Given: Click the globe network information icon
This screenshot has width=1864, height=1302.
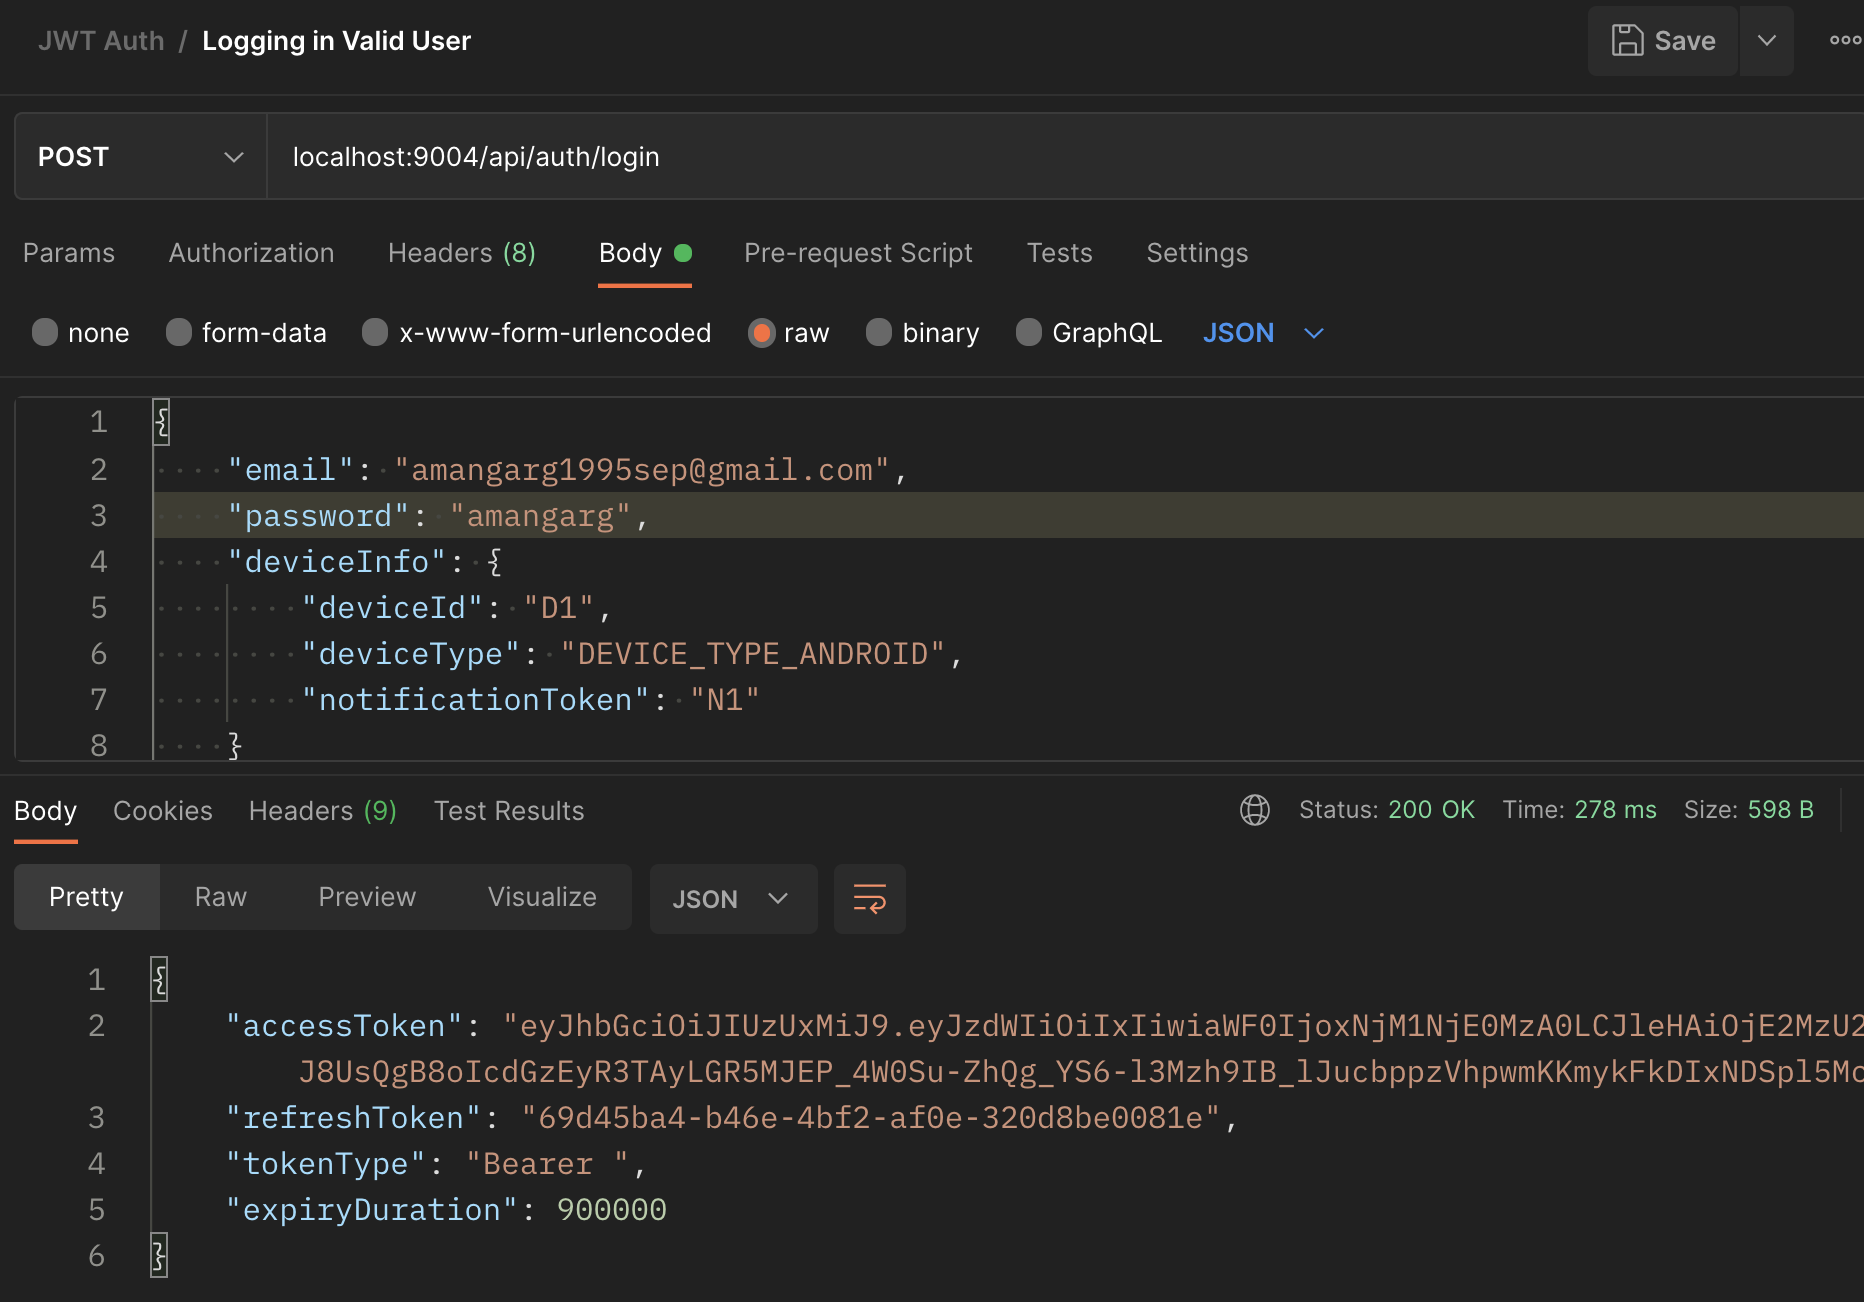Looking at the screenshot, I should tap(1255, 810).
